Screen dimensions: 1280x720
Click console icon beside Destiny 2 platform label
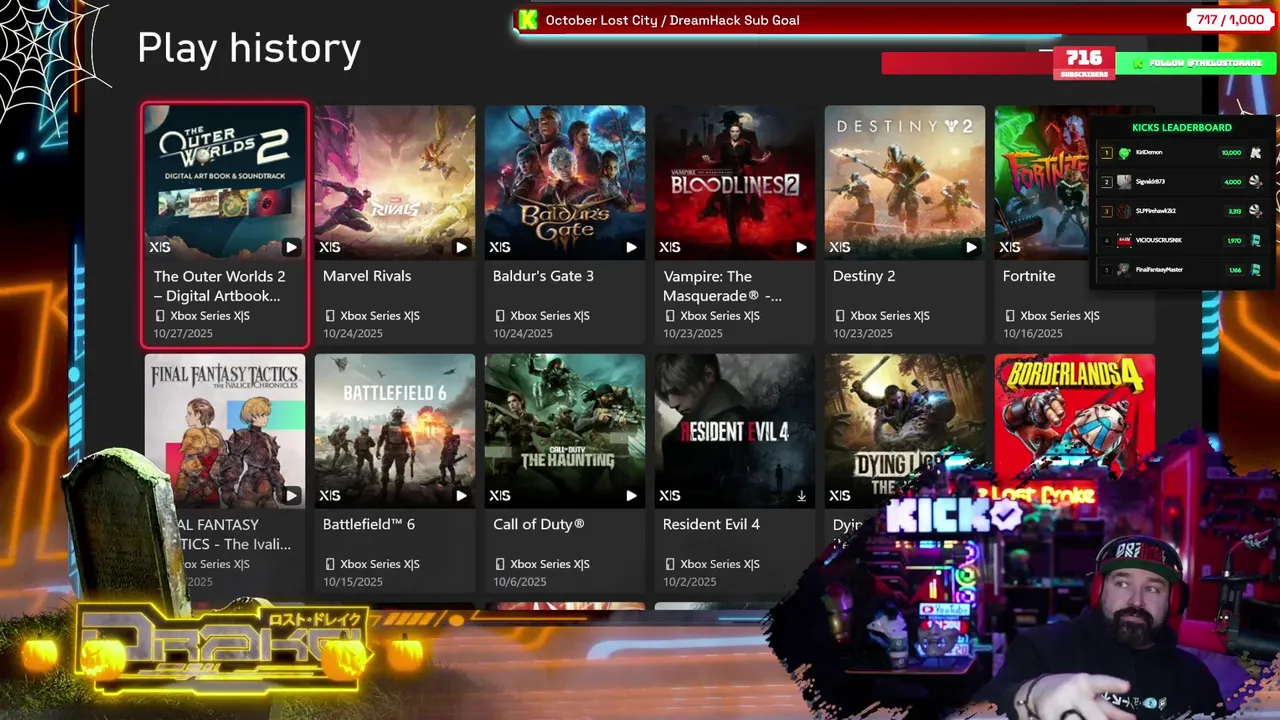(840, 316)
